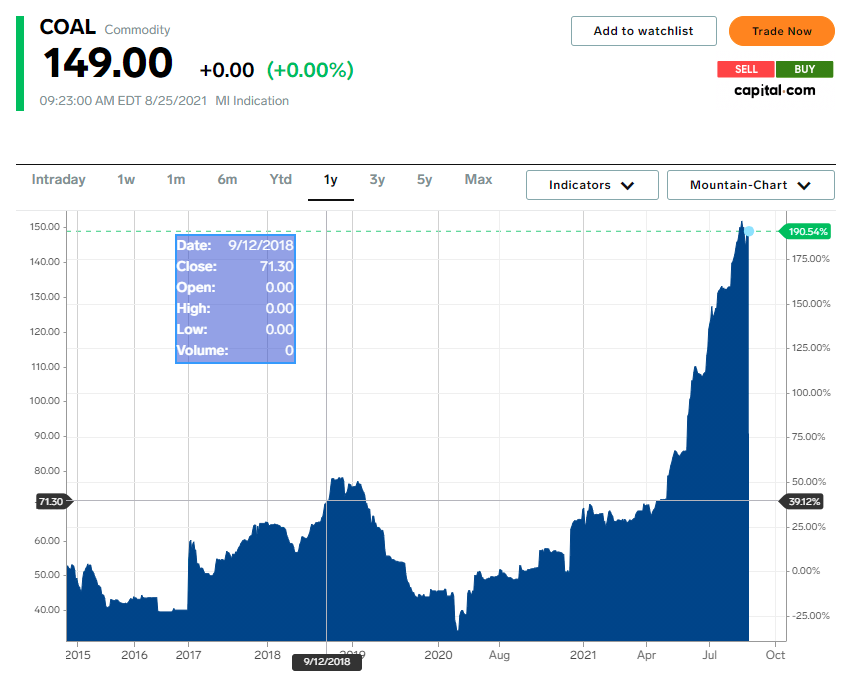
Task: Click the Oct x-axis label
Action: tap(775, 655)
